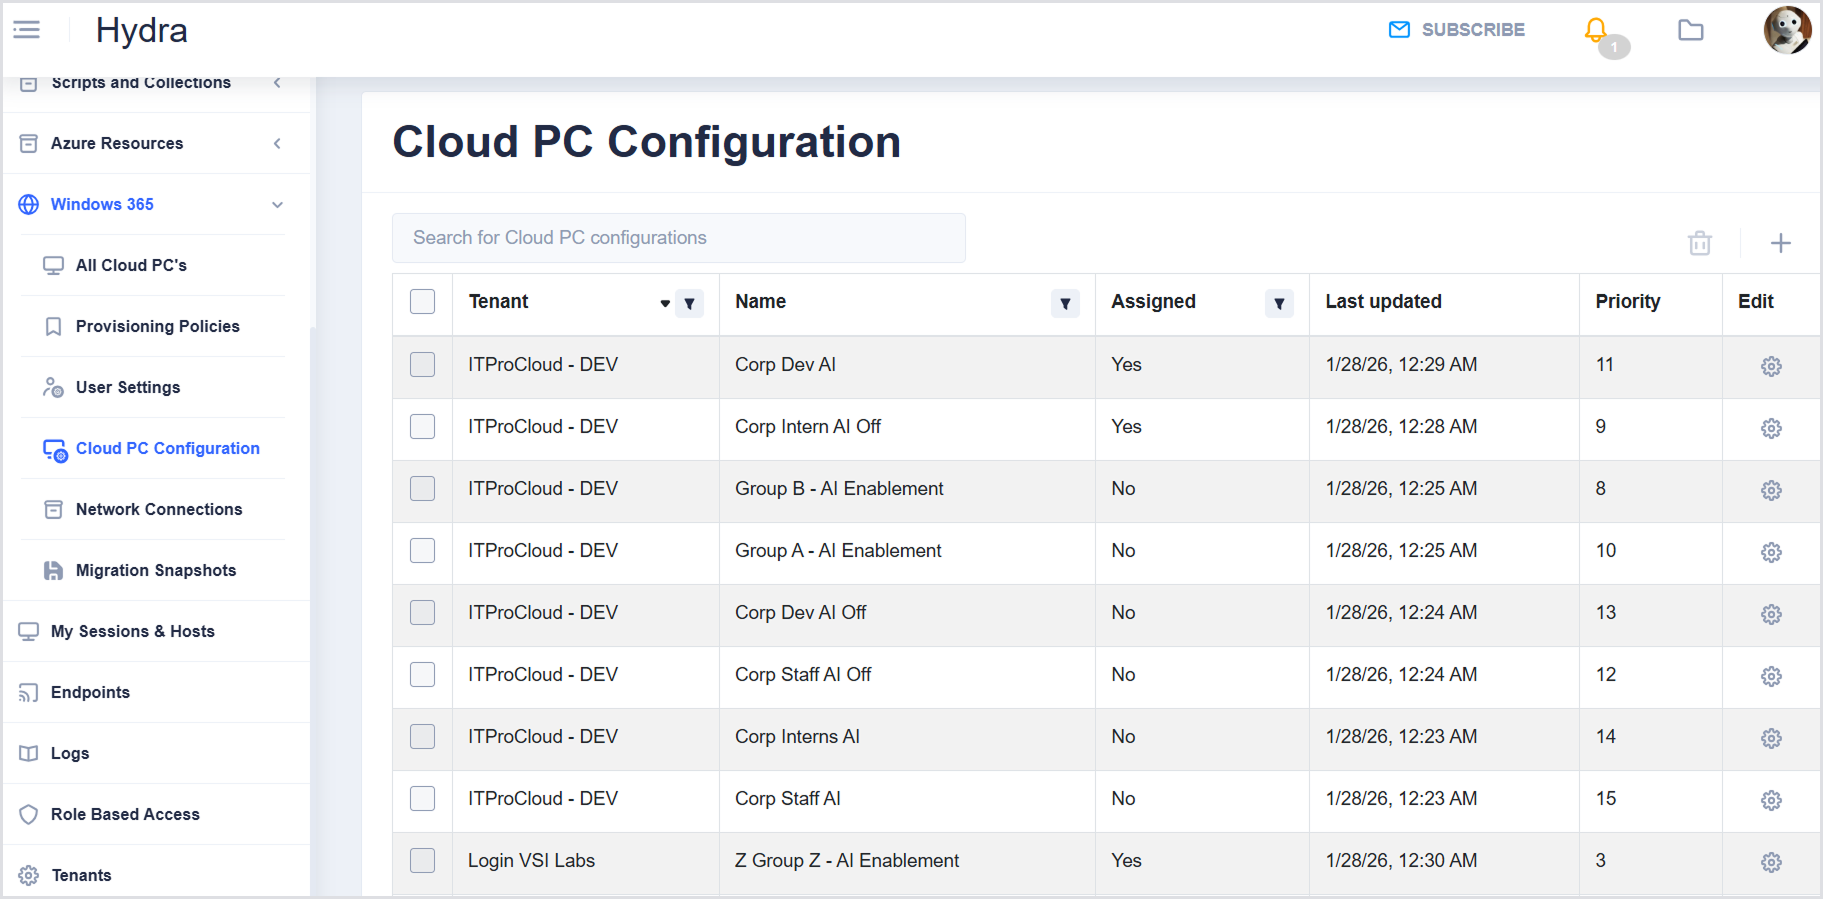Focus the Cloud PC configurations search box

[678, 238]
